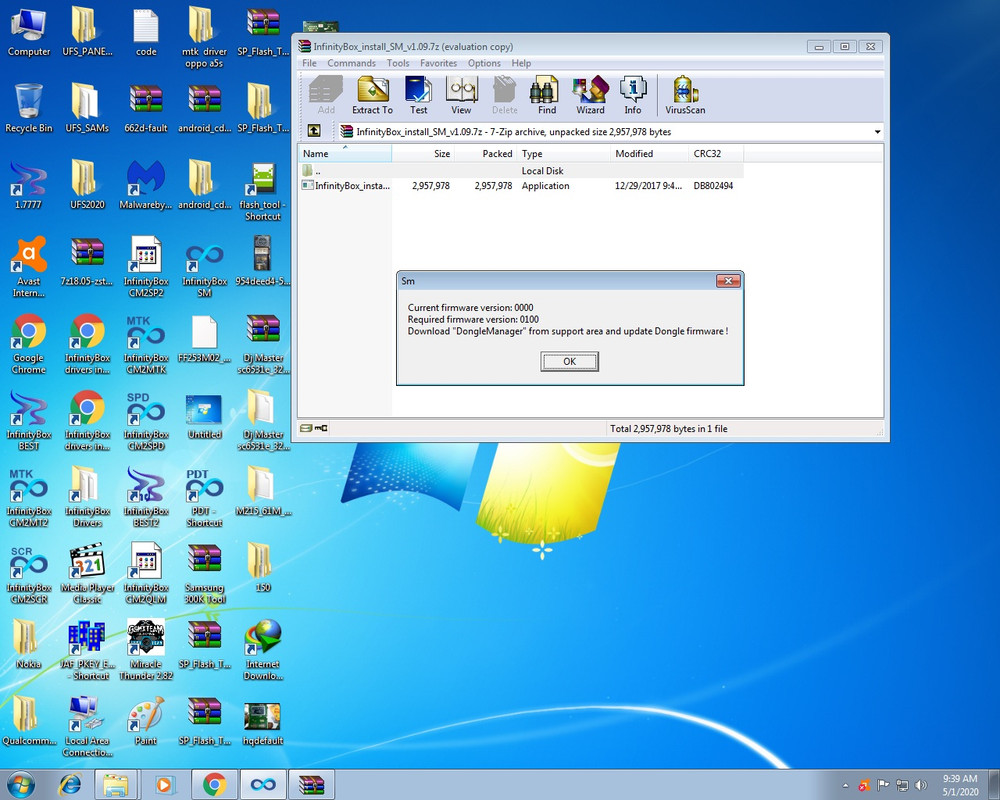Click the status bar drive key icon

point(314,428)
